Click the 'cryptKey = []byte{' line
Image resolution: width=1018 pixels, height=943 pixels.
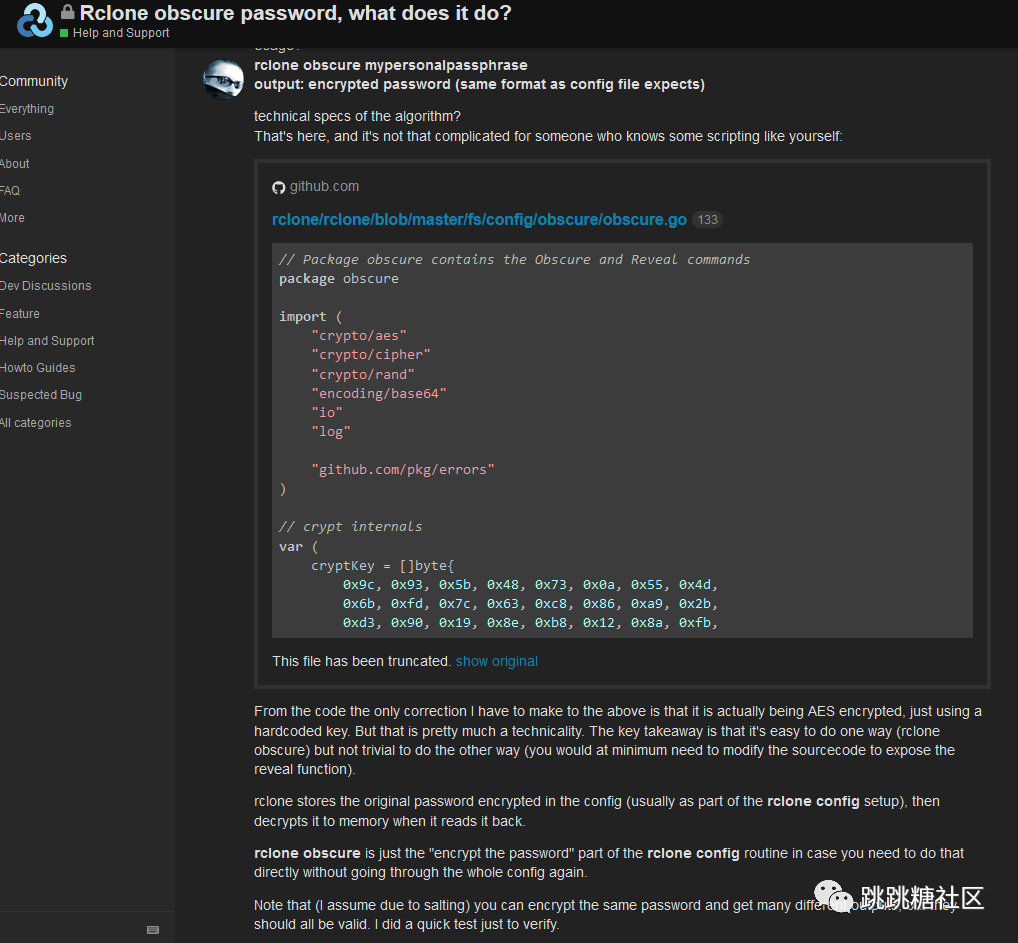click(382, 566)
